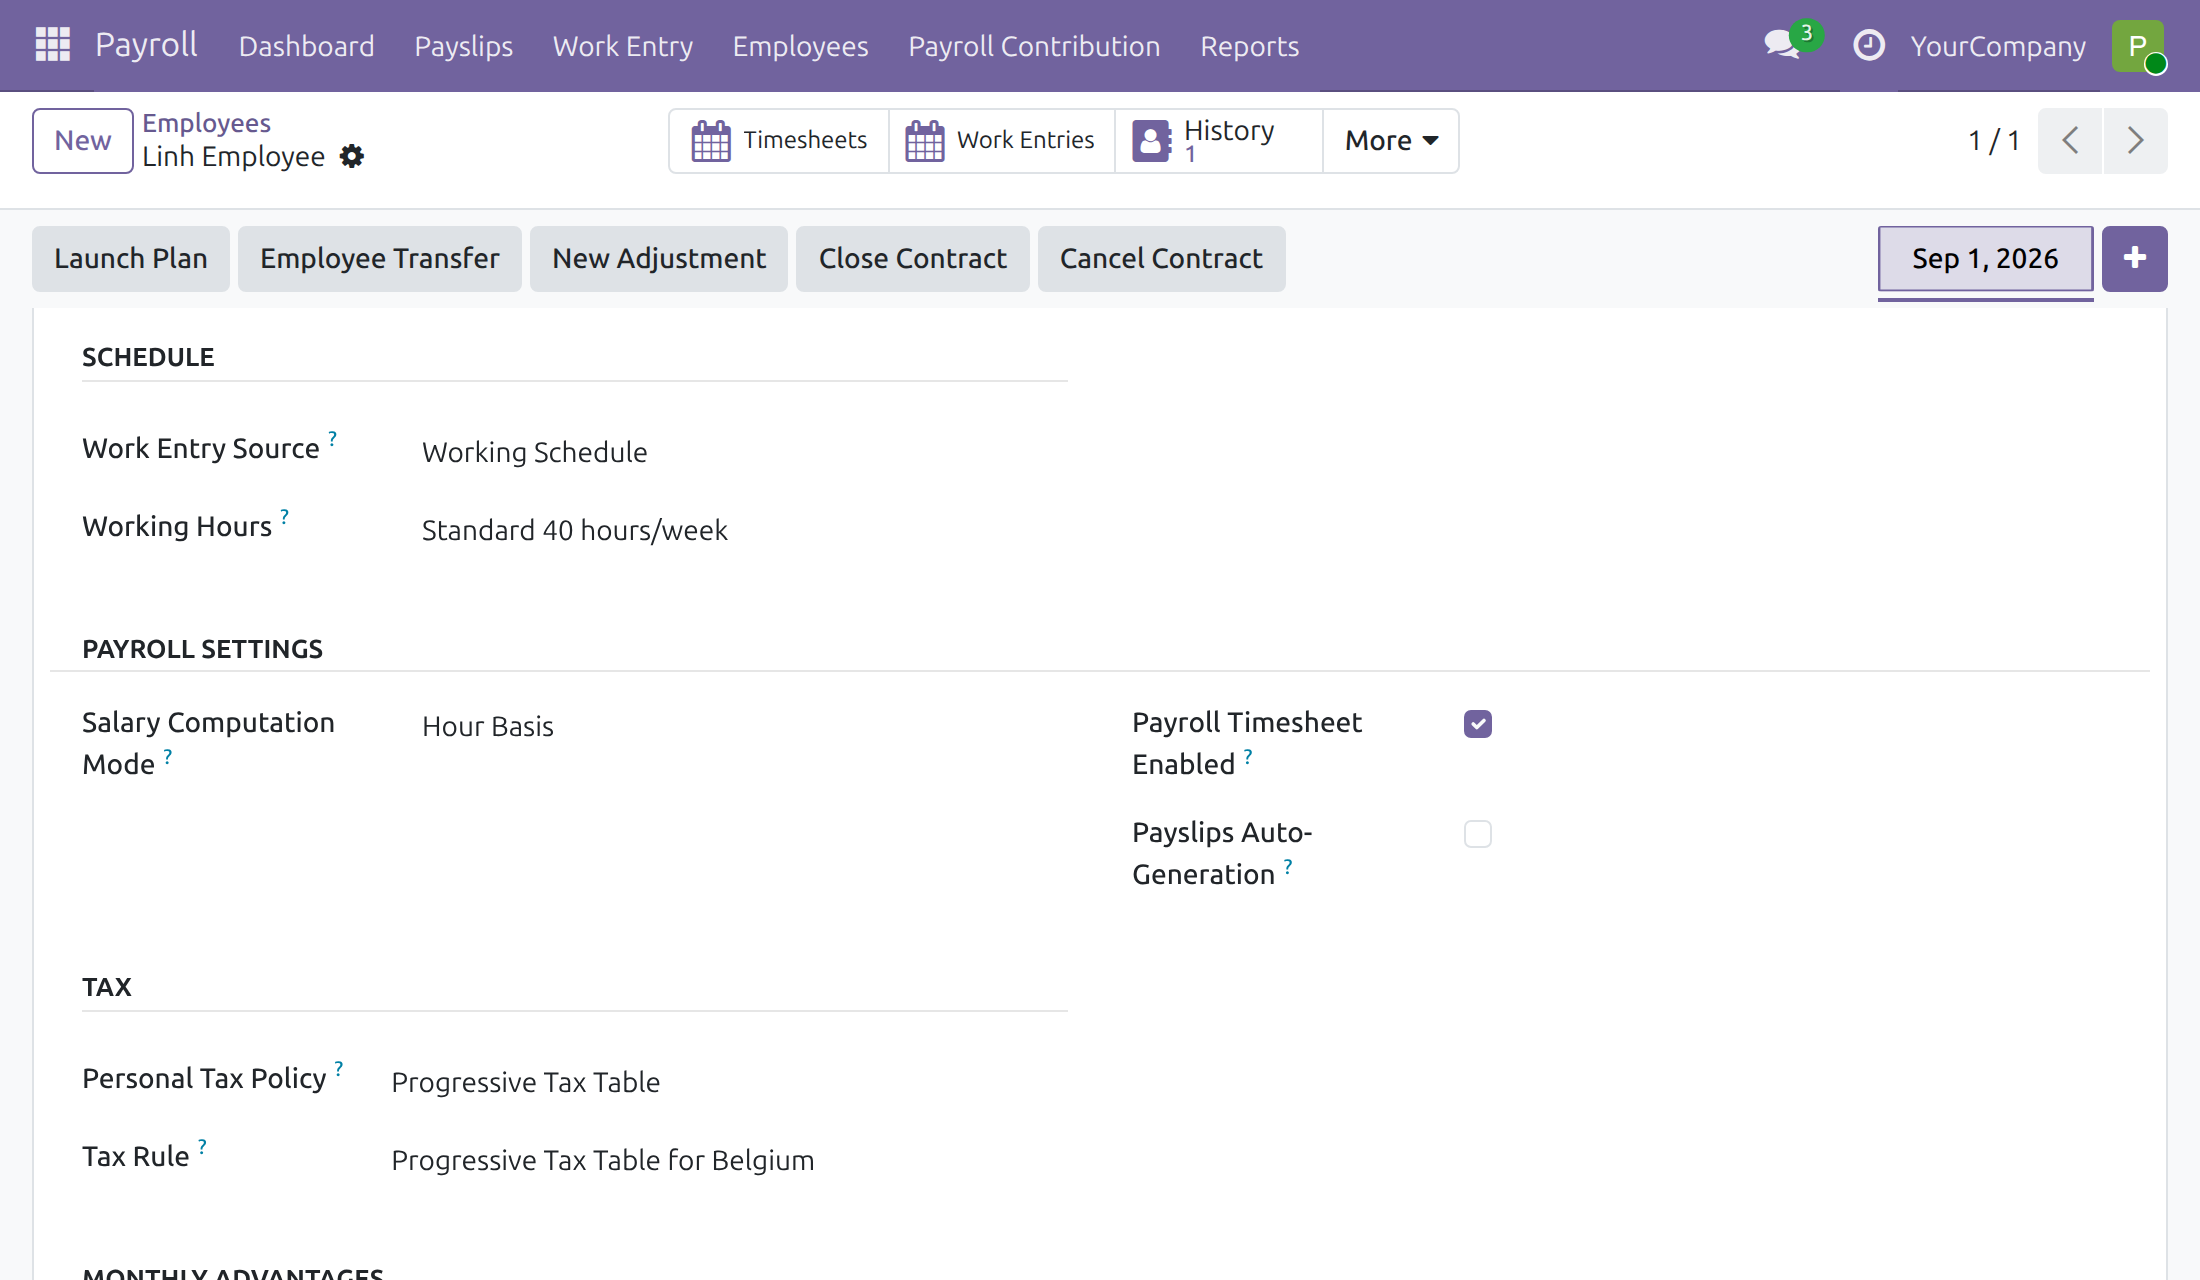Open the Payslips menu

tap(463, 46)
